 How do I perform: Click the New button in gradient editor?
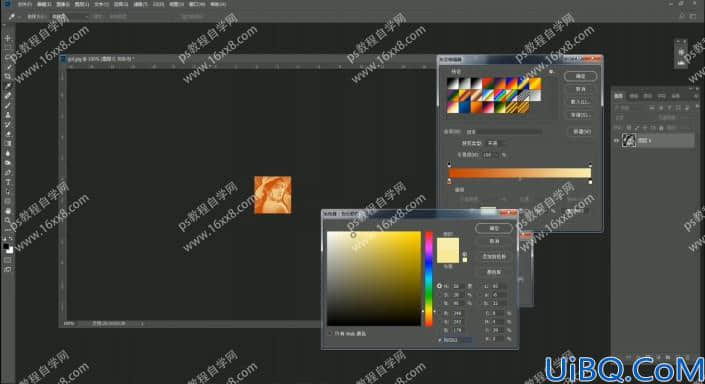click(581, 132)
